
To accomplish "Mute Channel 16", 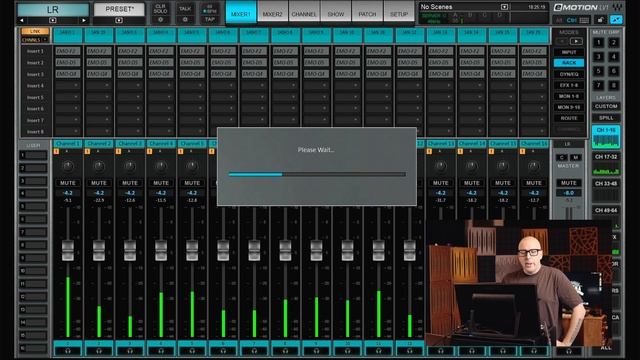I will 533,183.
